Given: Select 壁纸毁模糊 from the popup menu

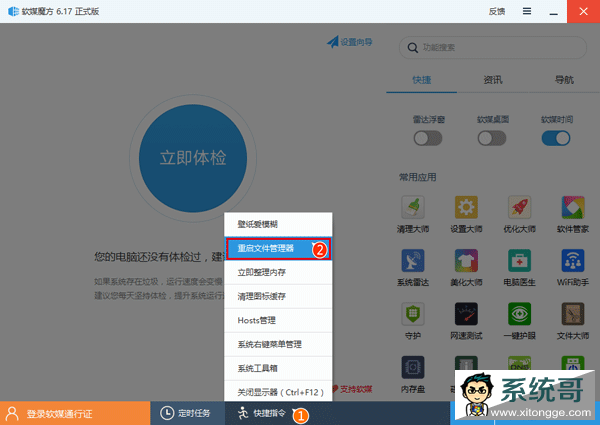Looking at the screenshot, I should 278,224.
